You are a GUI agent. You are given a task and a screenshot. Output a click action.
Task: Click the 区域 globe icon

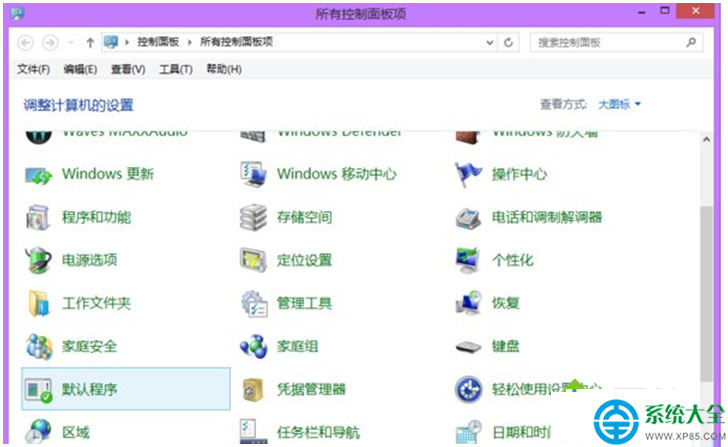(x=39, y=431)
